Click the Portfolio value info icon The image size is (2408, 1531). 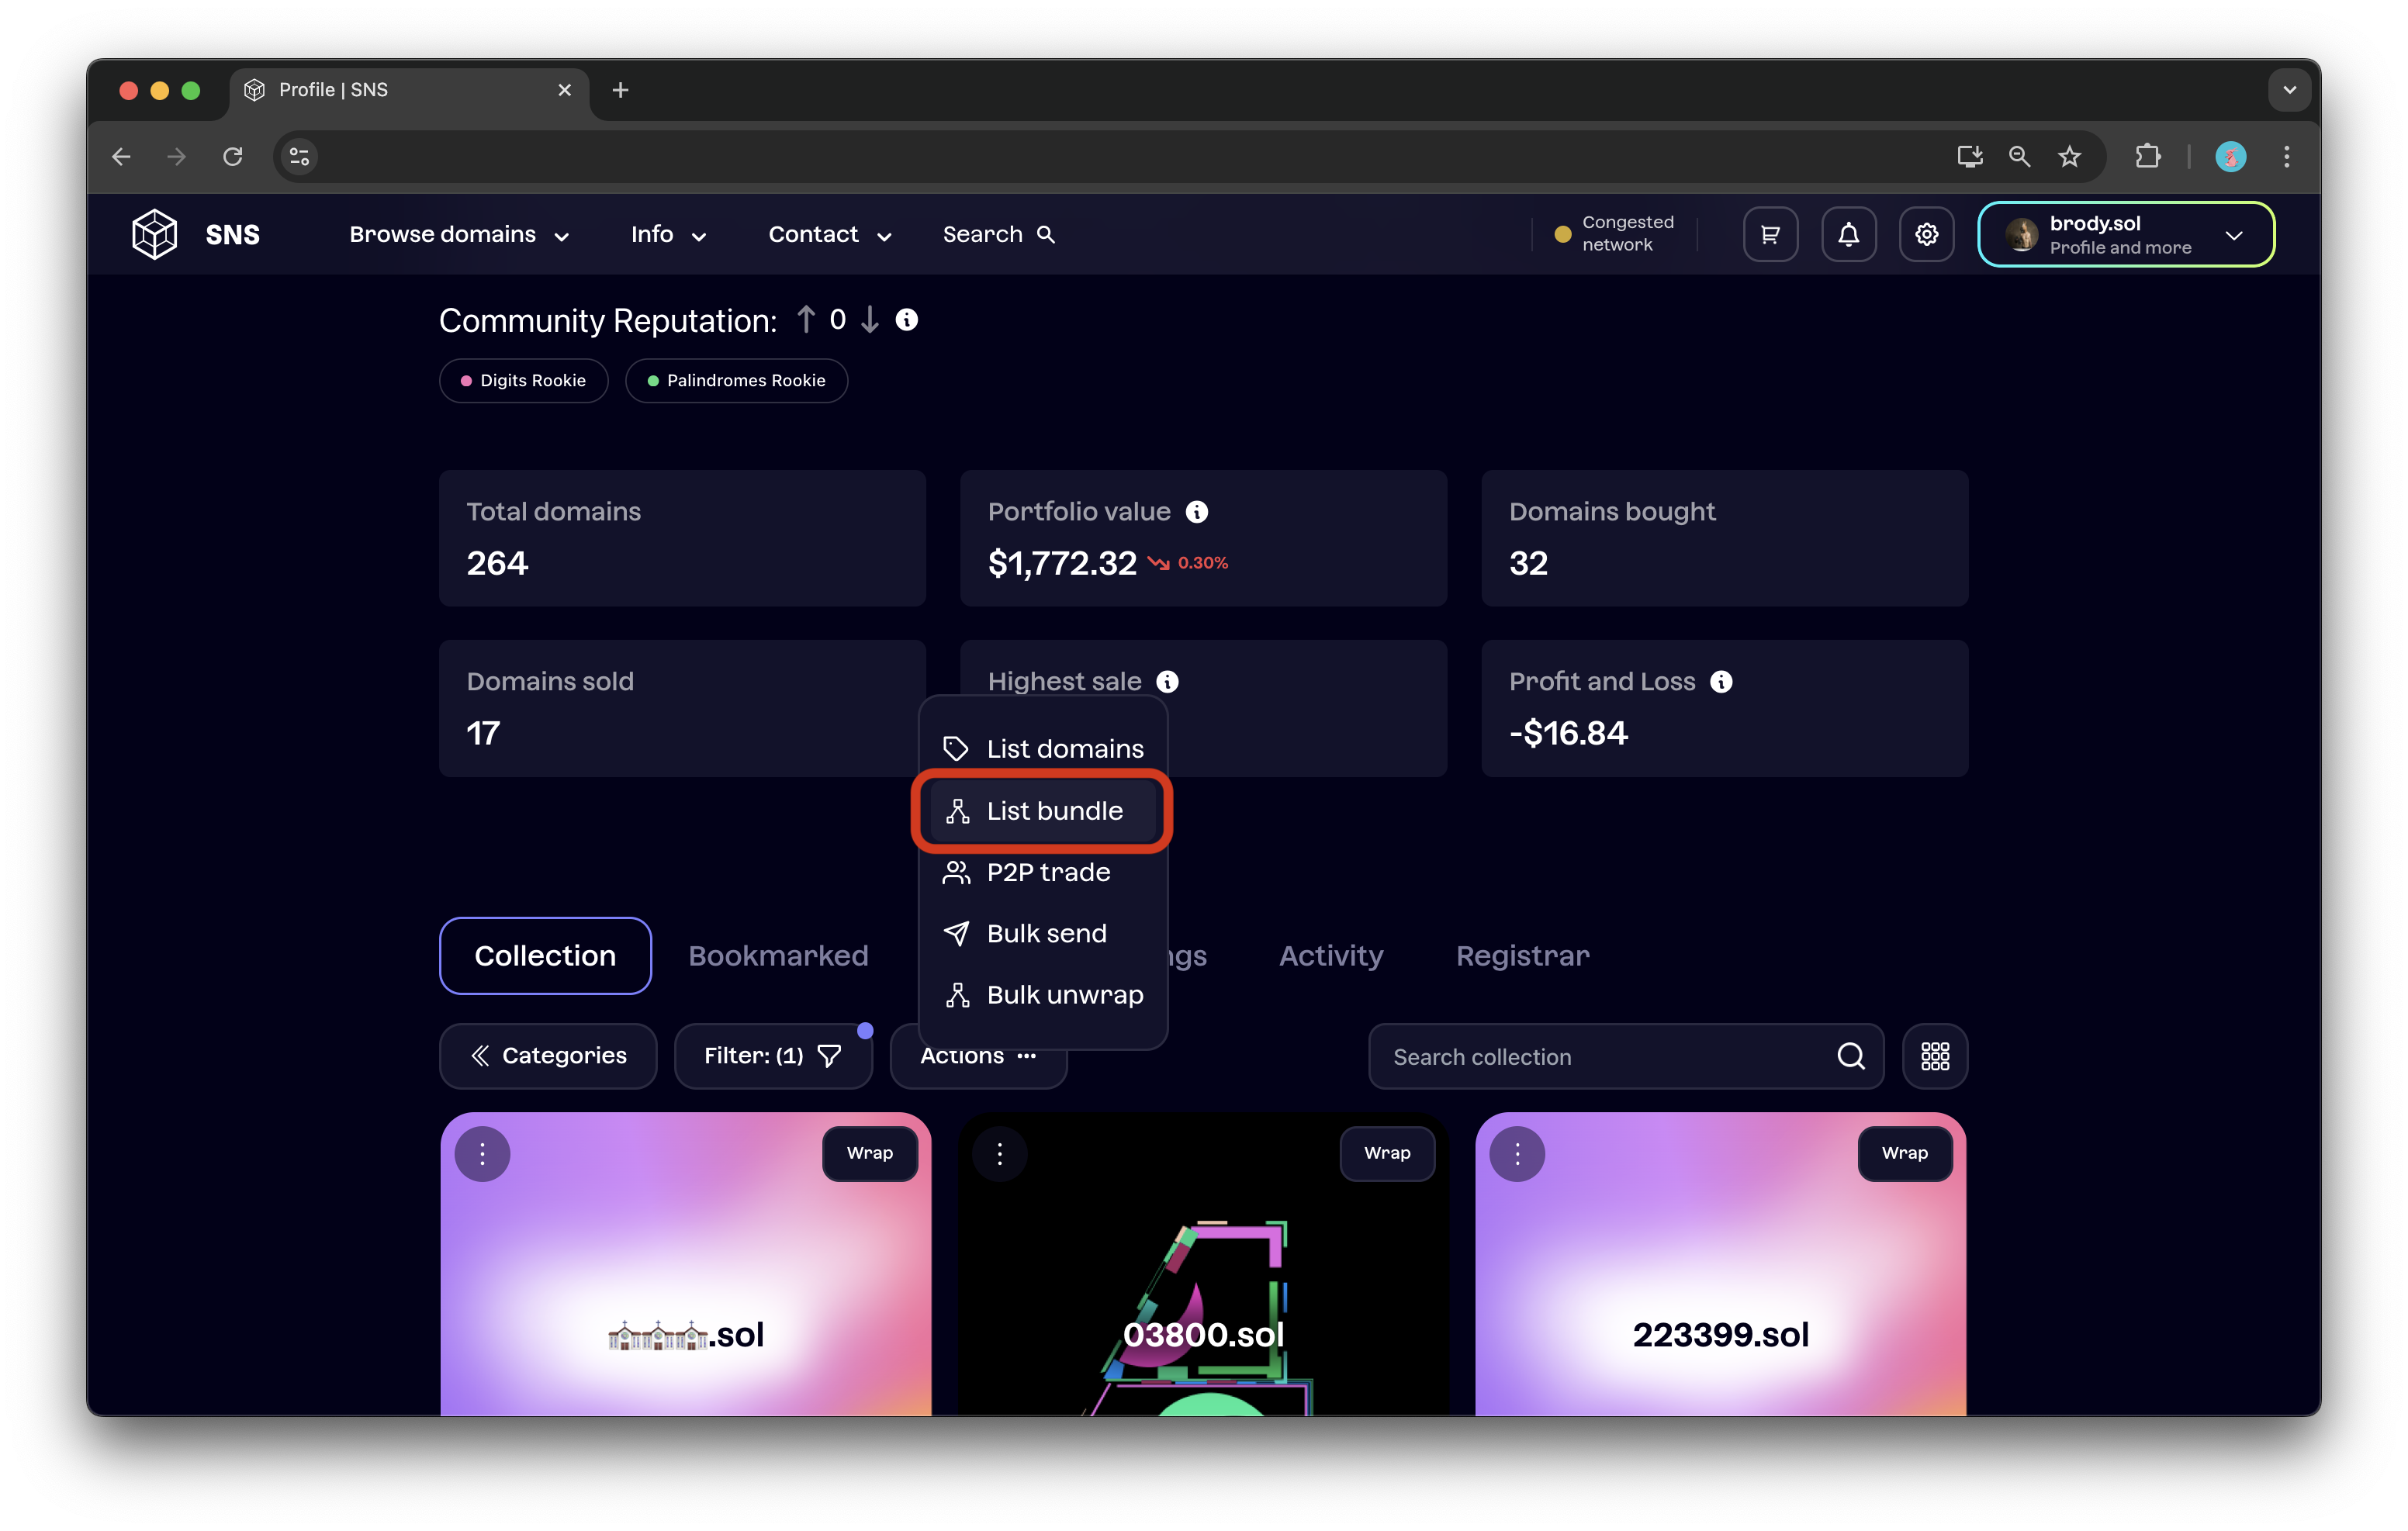point(1196,512)
